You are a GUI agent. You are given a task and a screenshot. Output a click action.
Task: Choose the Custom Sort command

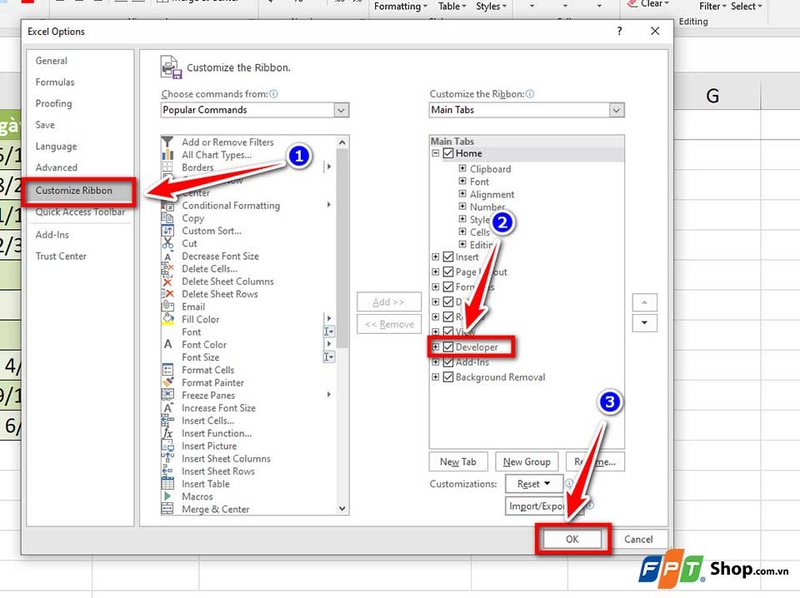(213, 231)
